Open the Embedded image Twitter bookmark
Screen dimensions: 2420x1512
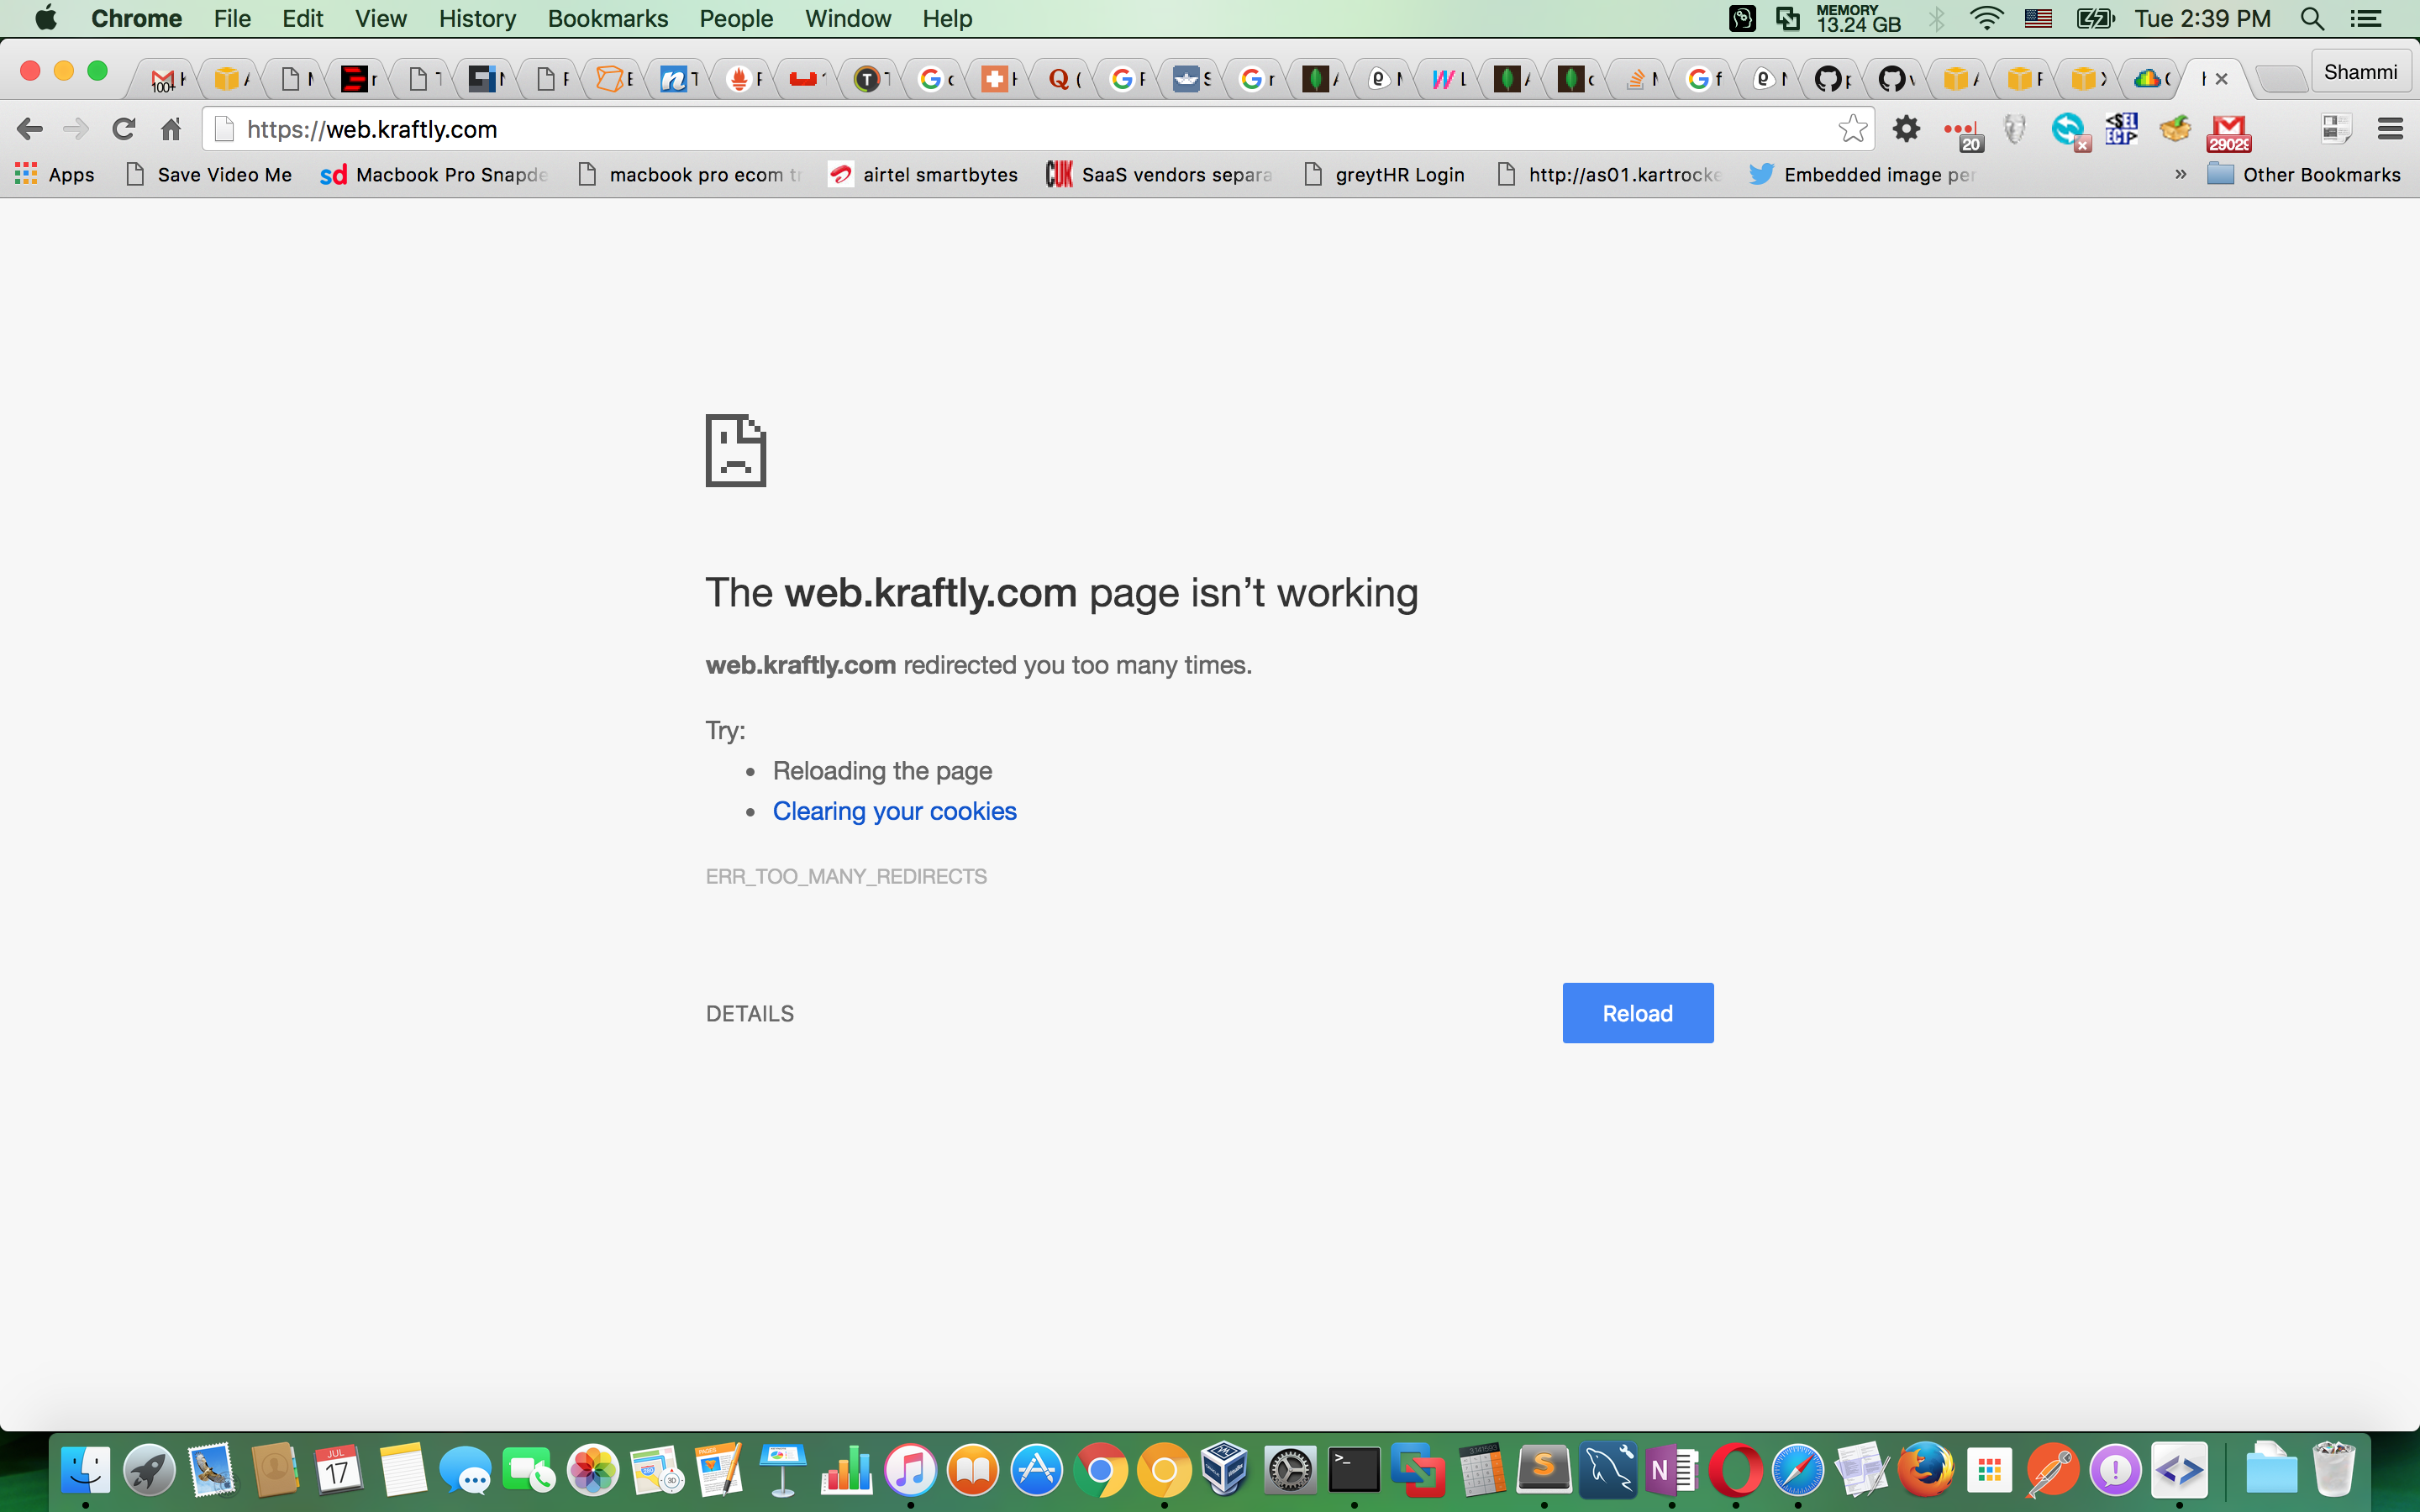(1862, 174)
